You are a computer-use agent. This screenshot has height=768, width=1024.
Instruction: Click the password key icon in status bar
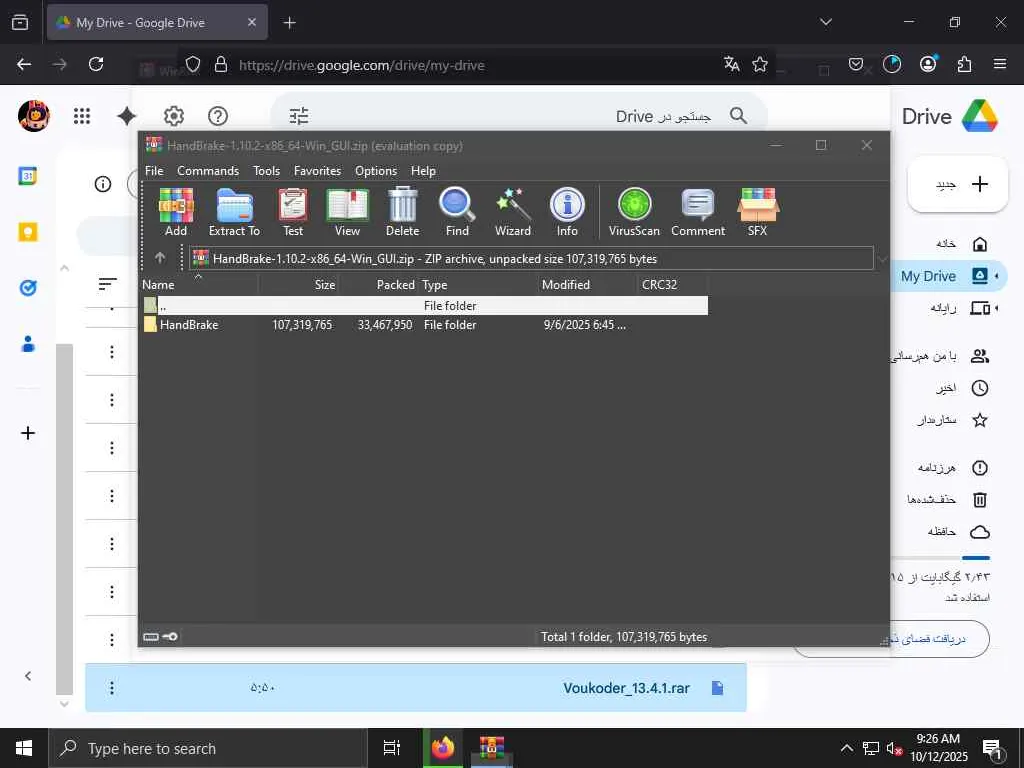pos(170,637)
